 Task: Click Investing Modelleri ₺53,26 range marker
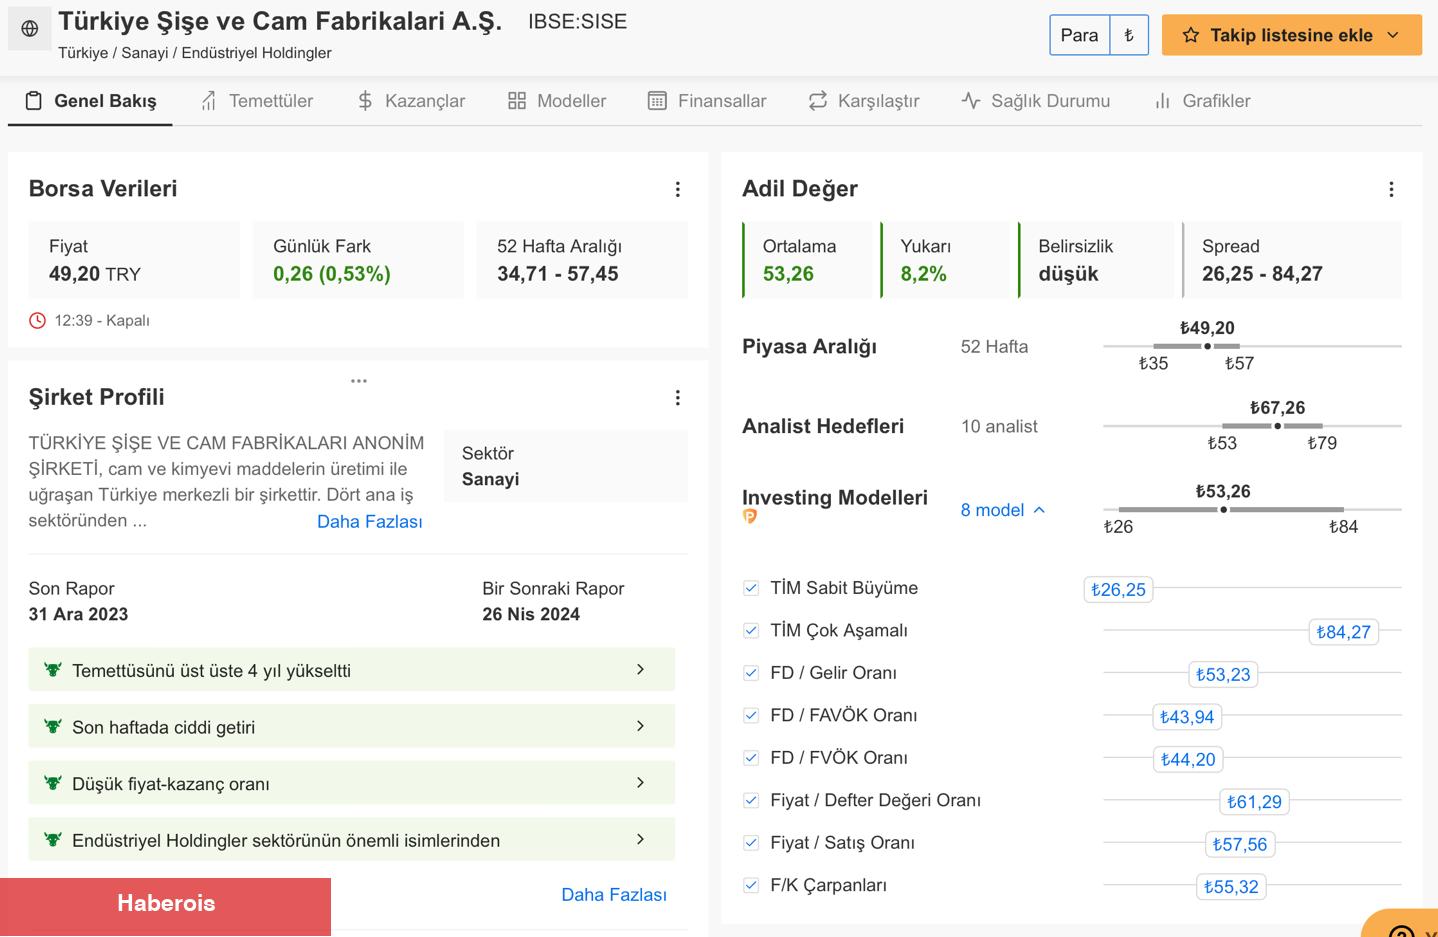click(1223, 510)
